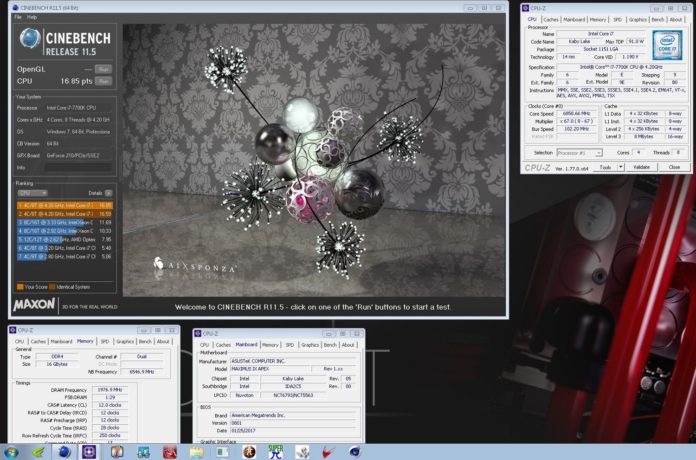Select ranking entry 4 Xeon 10.33

[65, 231]
